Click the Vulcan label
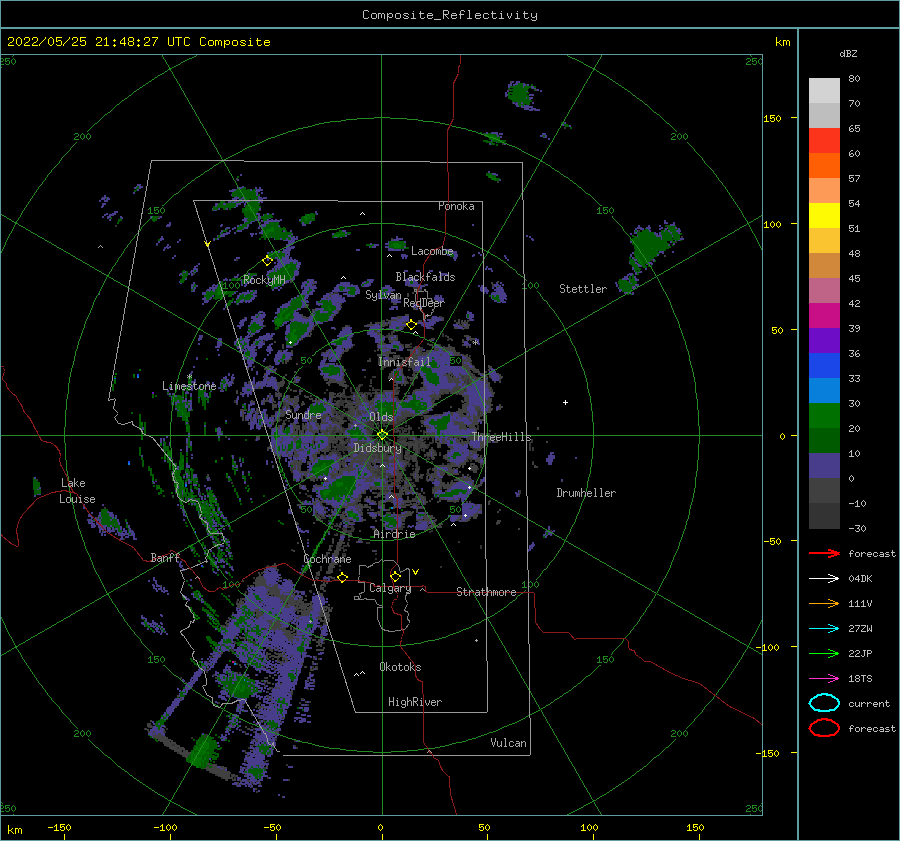 click(509, 742)
